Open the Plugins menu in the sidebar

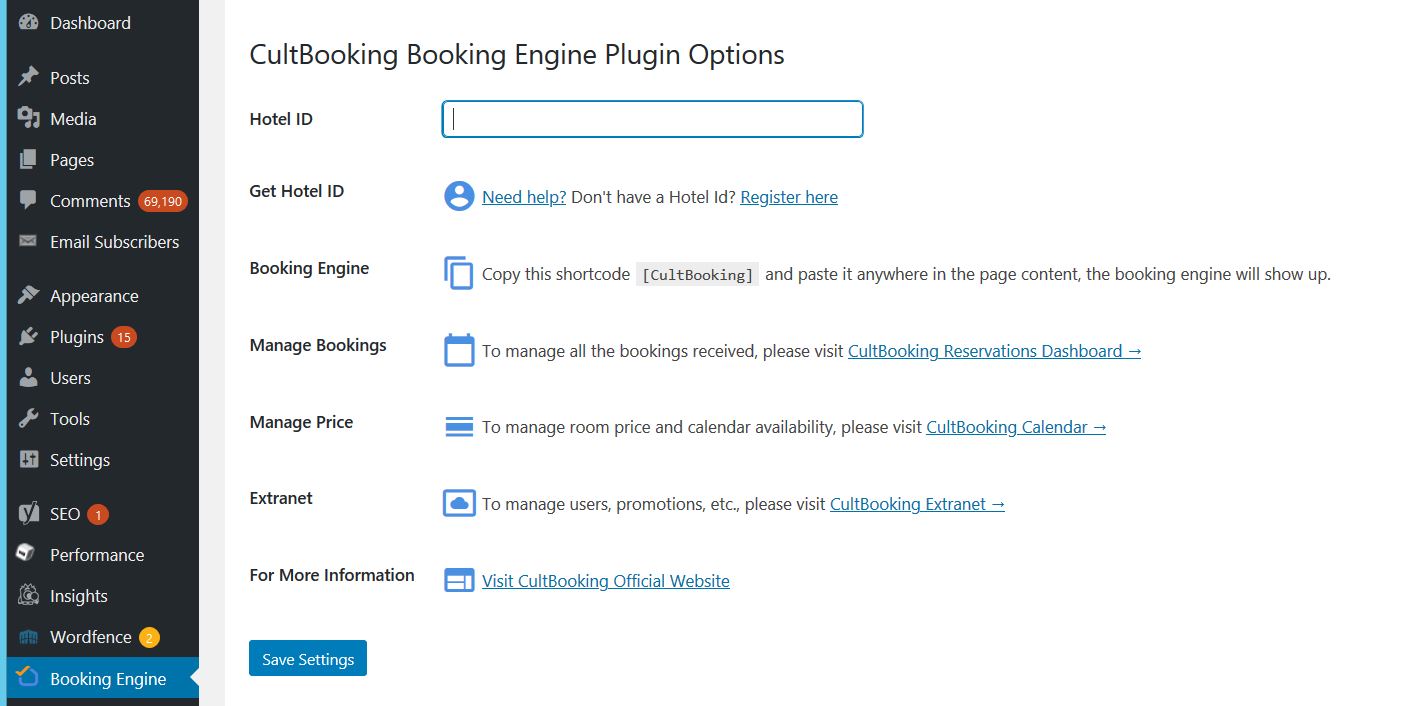pyautogui.click(x=75, y=337)
